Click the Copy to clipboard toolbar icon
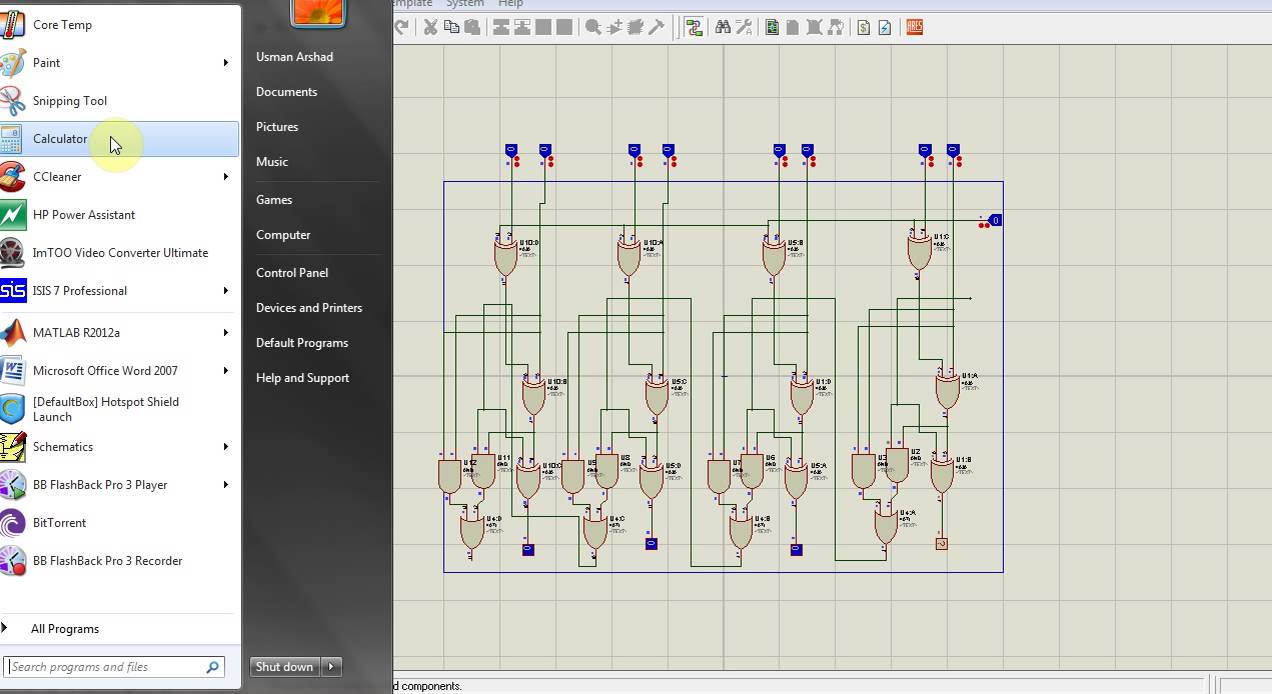The width and height of the screenshot is (1272, 694). (451, 27)
